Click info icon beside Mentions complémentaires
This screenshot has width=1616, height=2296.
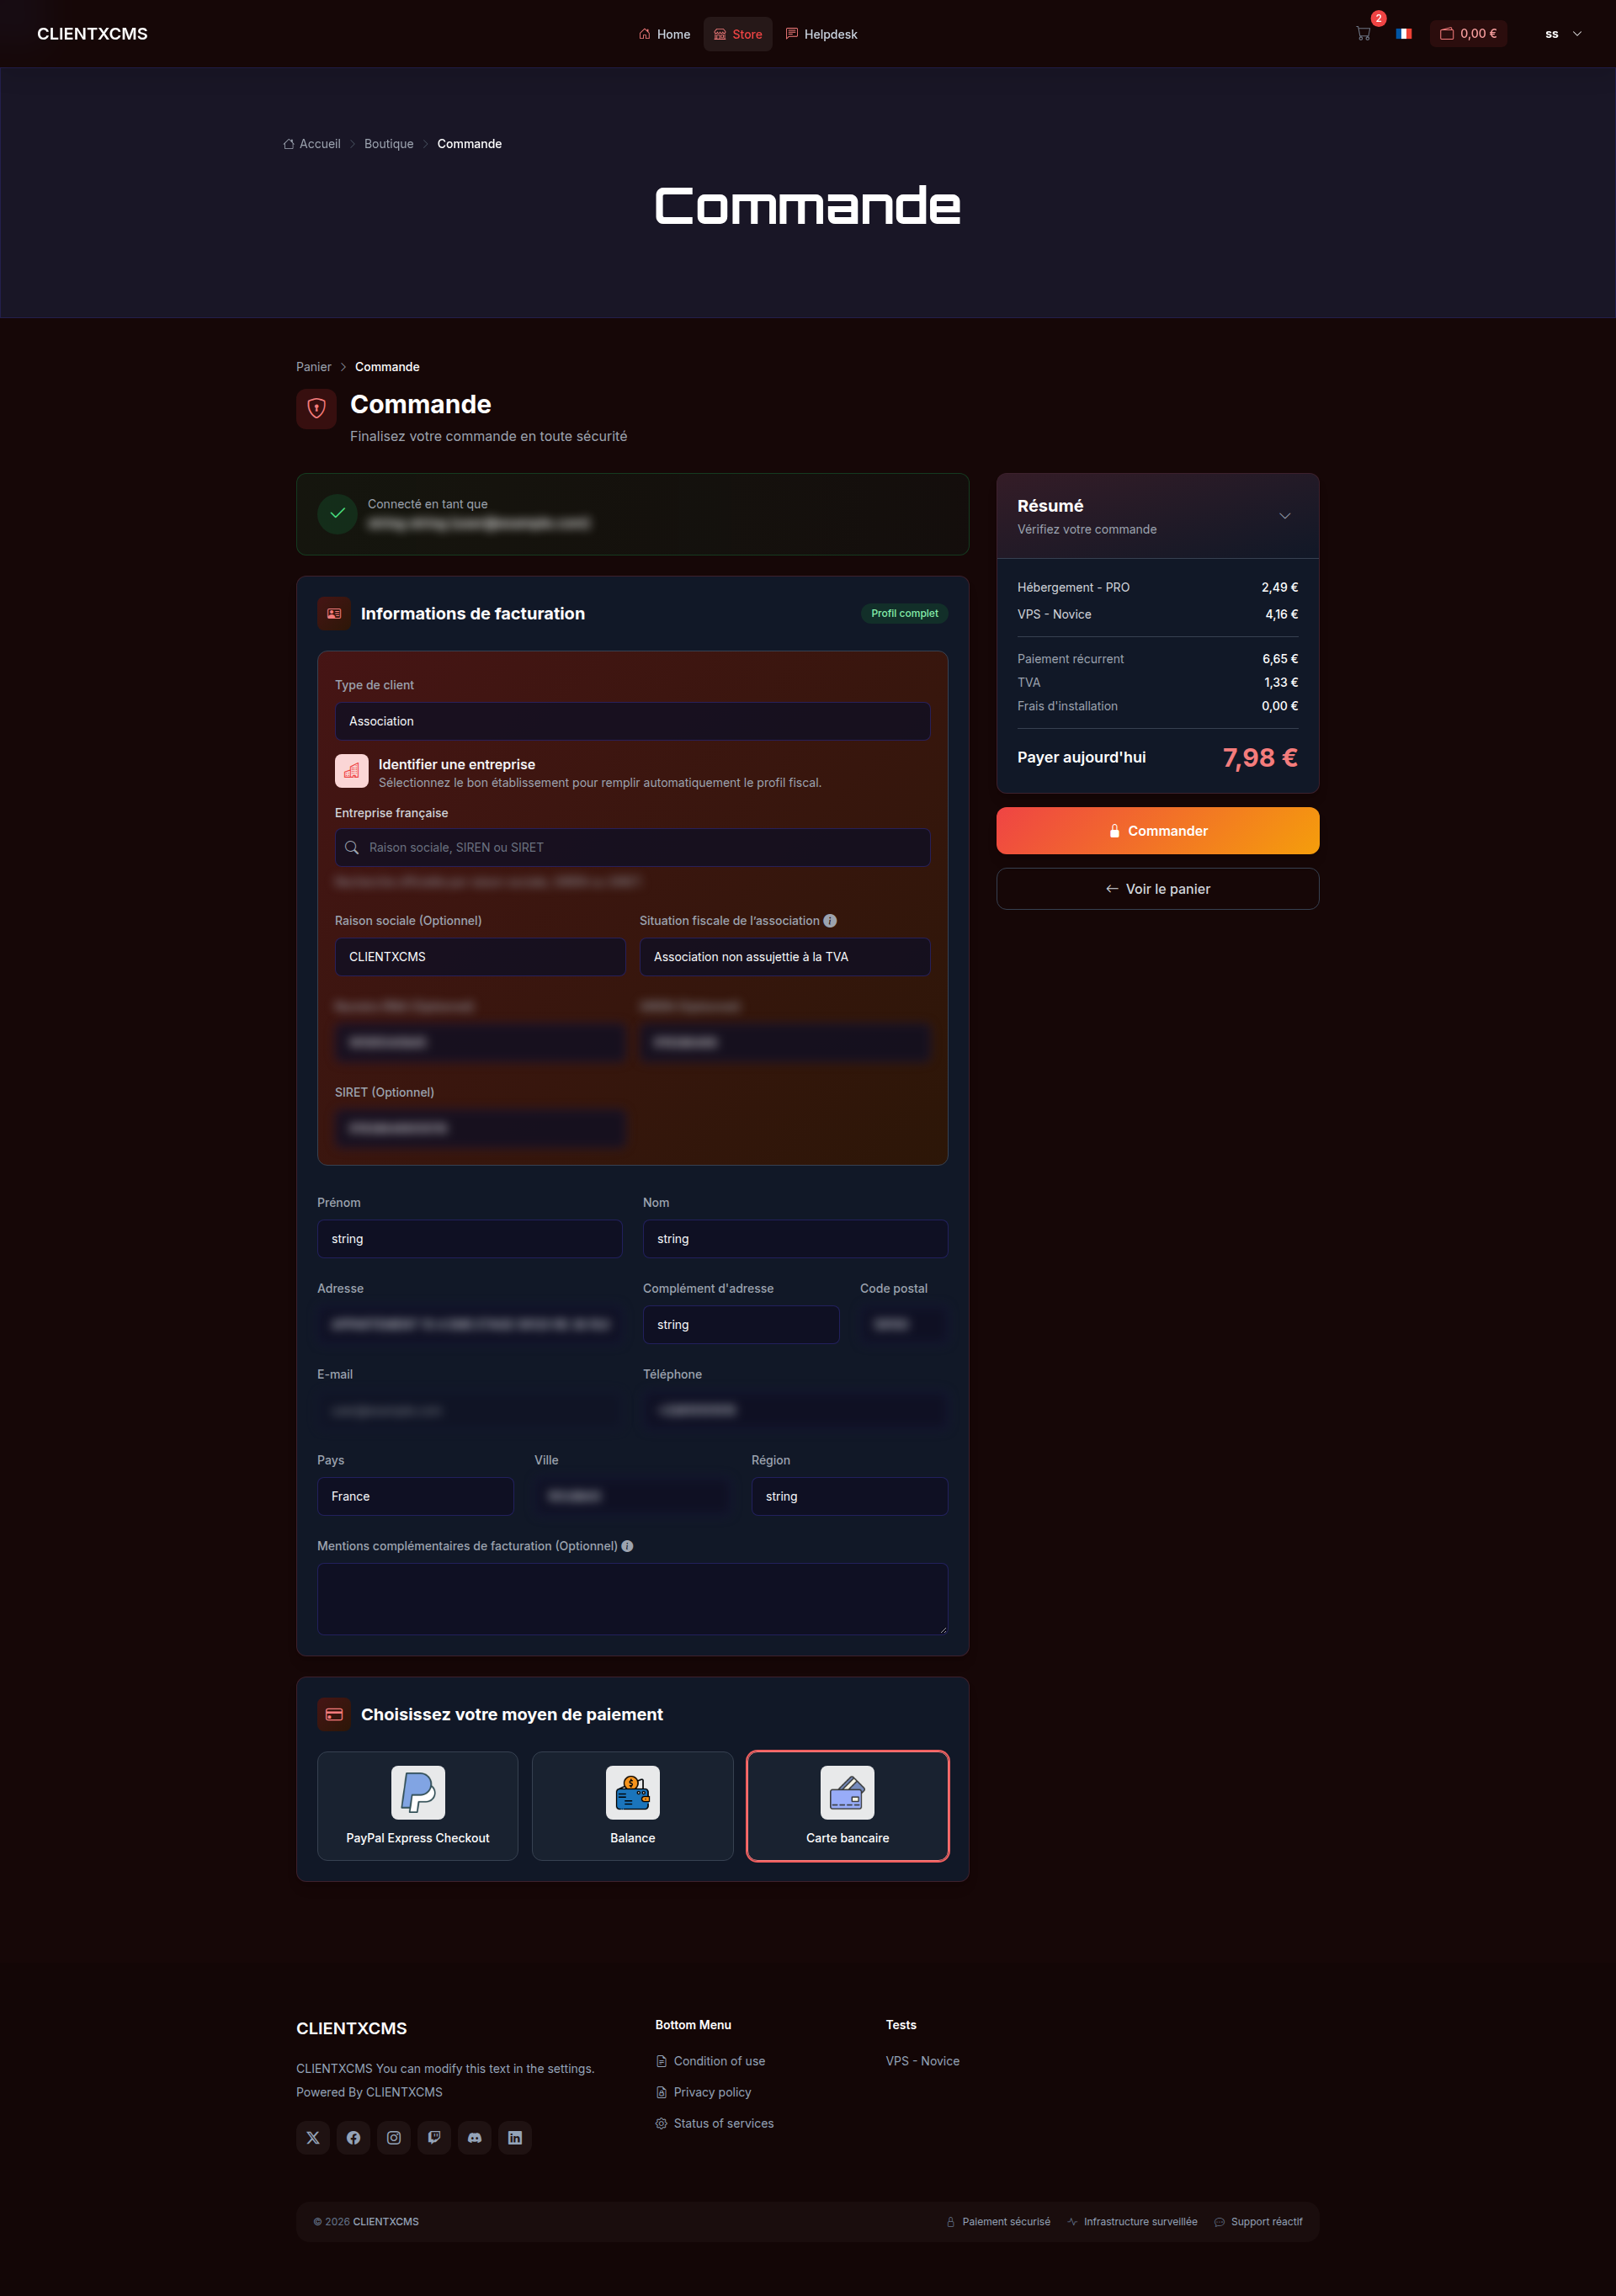point(627,1546)
